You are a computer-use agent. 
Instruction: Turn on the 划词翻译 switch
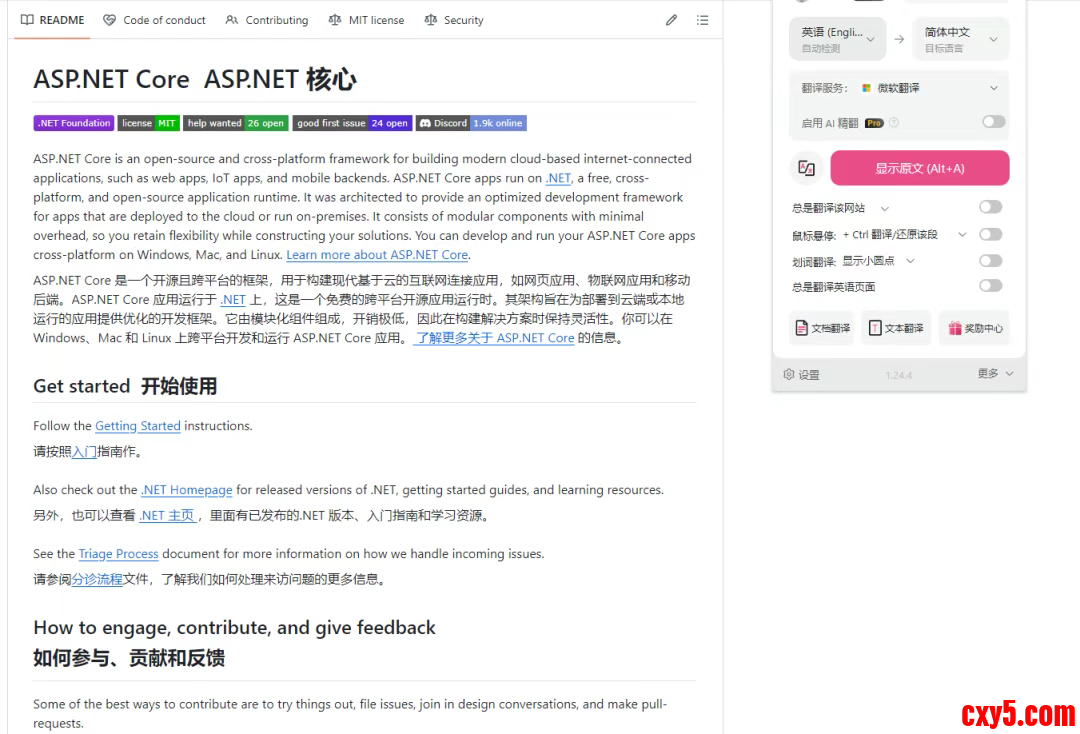(x=990, y=261)
